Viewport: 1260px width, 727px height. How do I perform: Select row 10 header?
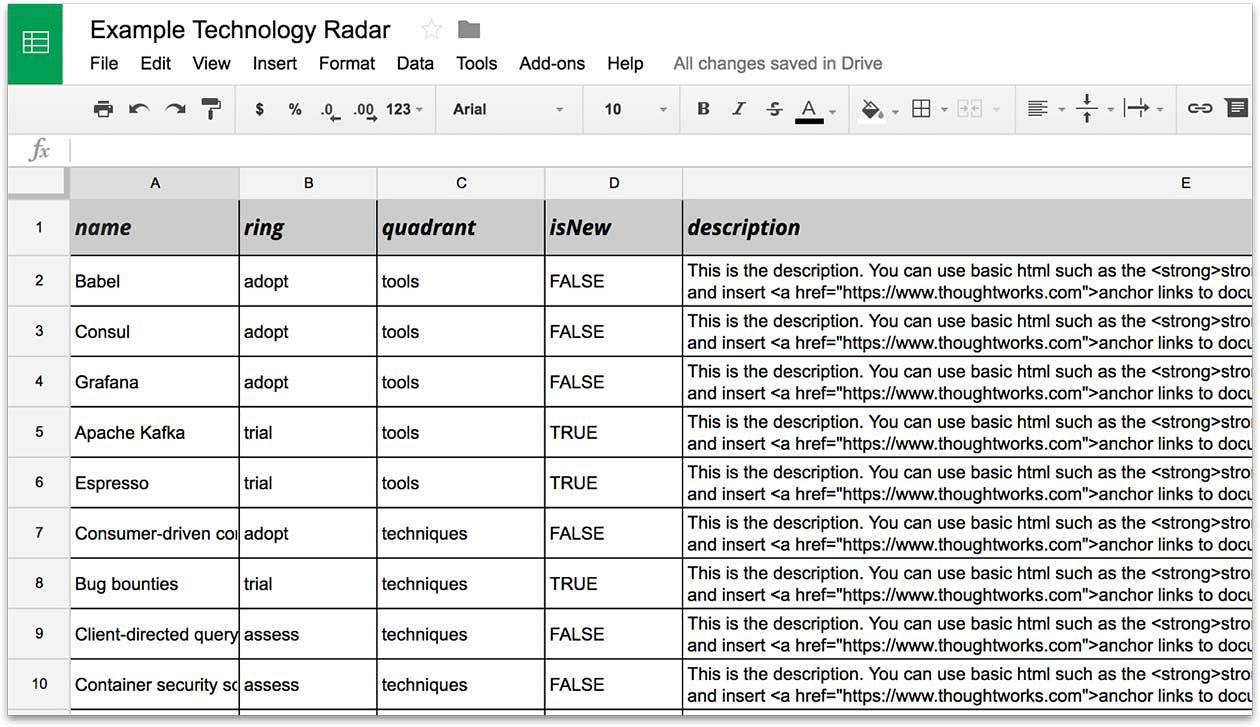39,684
